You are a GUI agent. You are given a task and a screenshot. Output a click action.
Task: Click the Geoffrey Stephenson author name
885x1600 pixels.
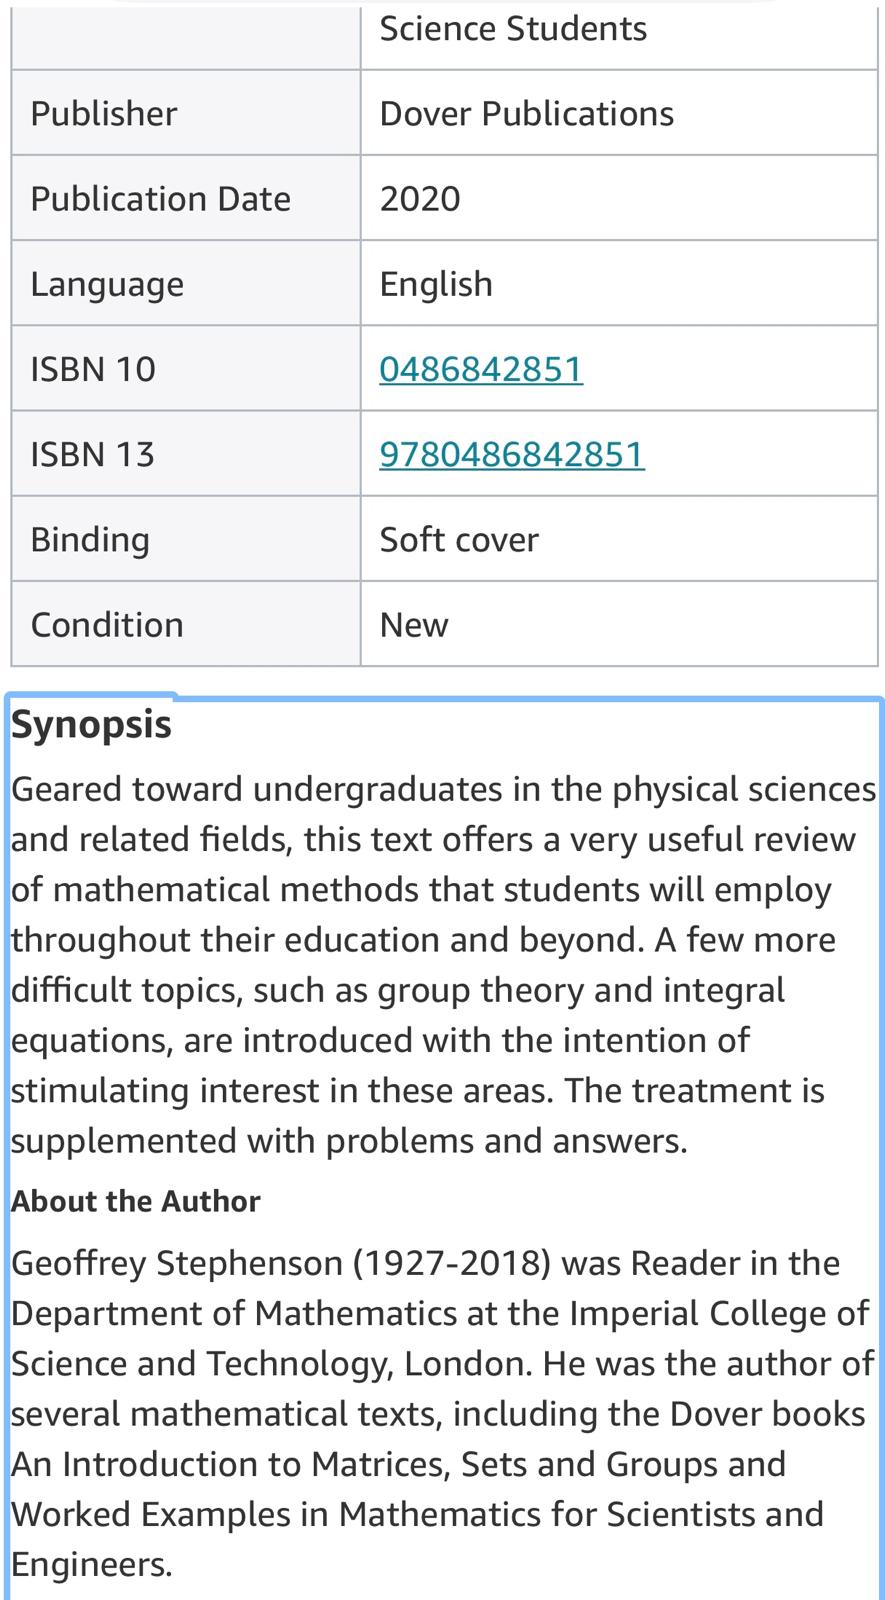176,1263
